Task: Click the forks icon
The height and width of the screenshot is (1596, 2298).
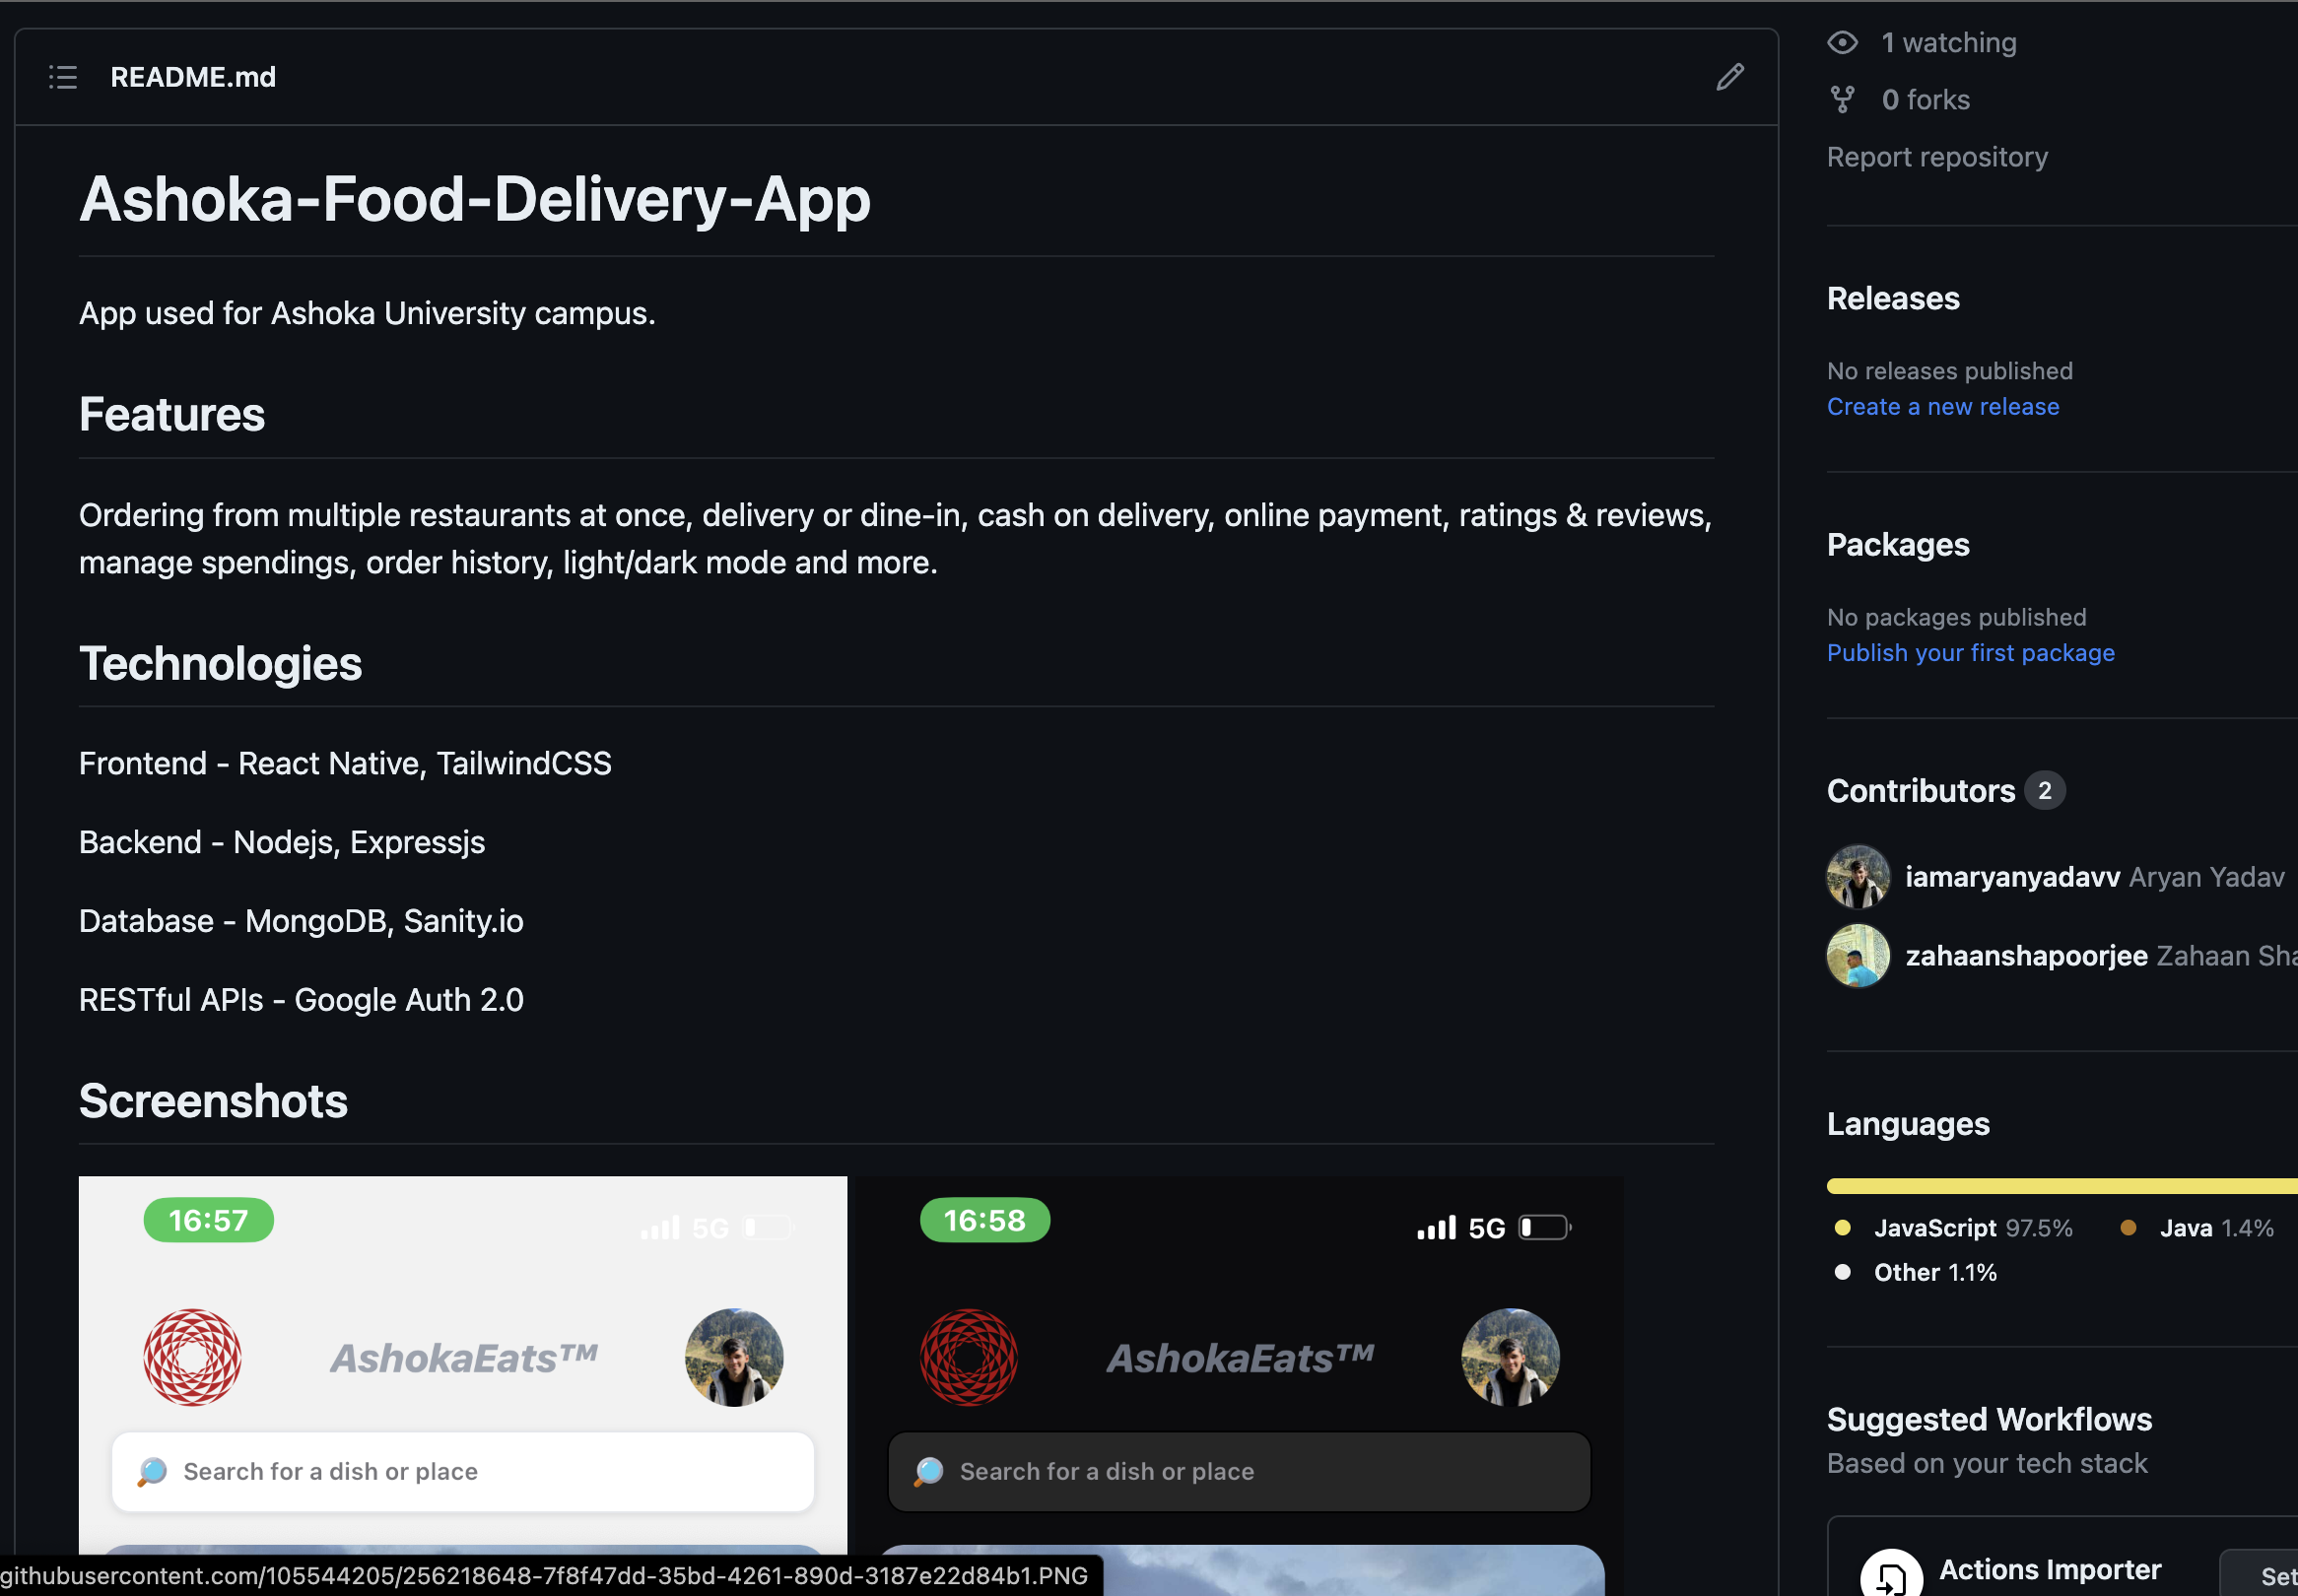Action: (x=1842, y=100)
